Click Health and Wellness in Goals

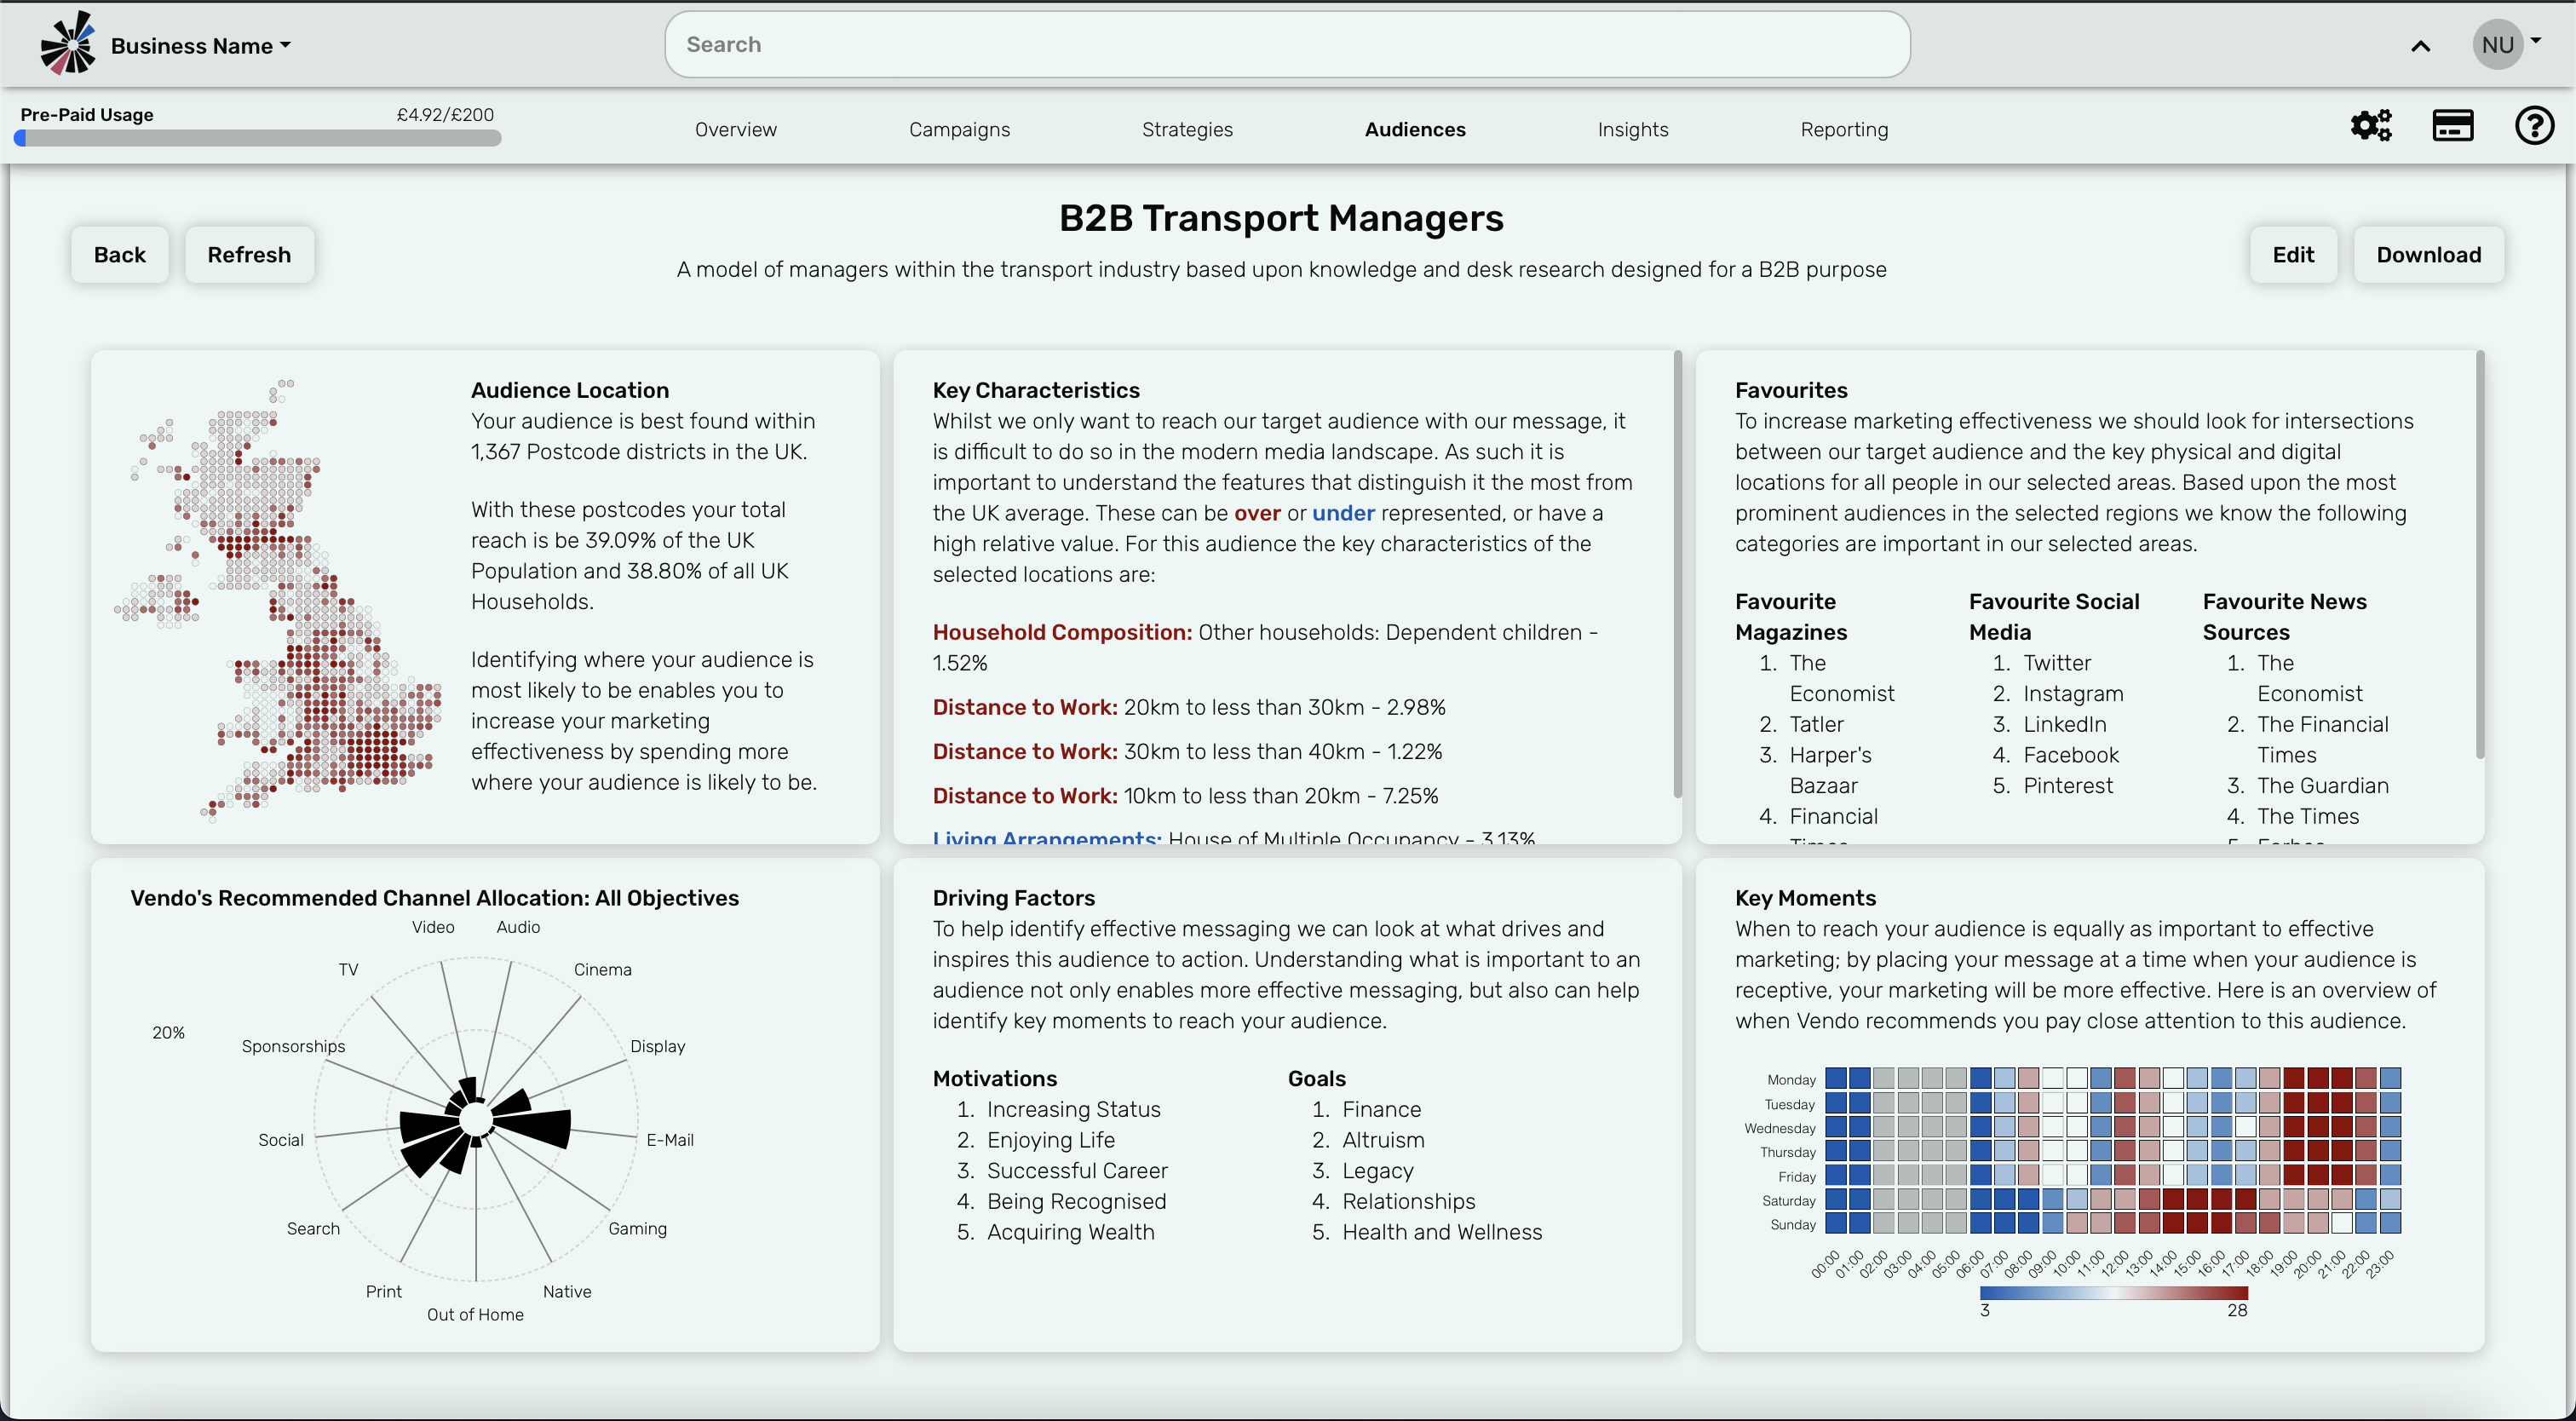[1441, 1232]
